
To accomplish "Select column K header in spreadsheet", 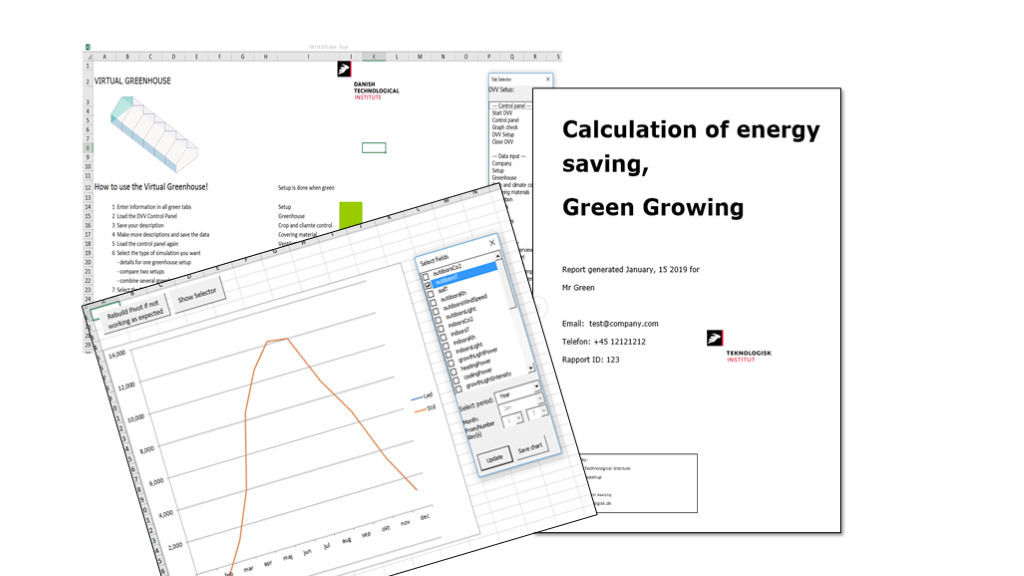I will [x=373, y=57].
